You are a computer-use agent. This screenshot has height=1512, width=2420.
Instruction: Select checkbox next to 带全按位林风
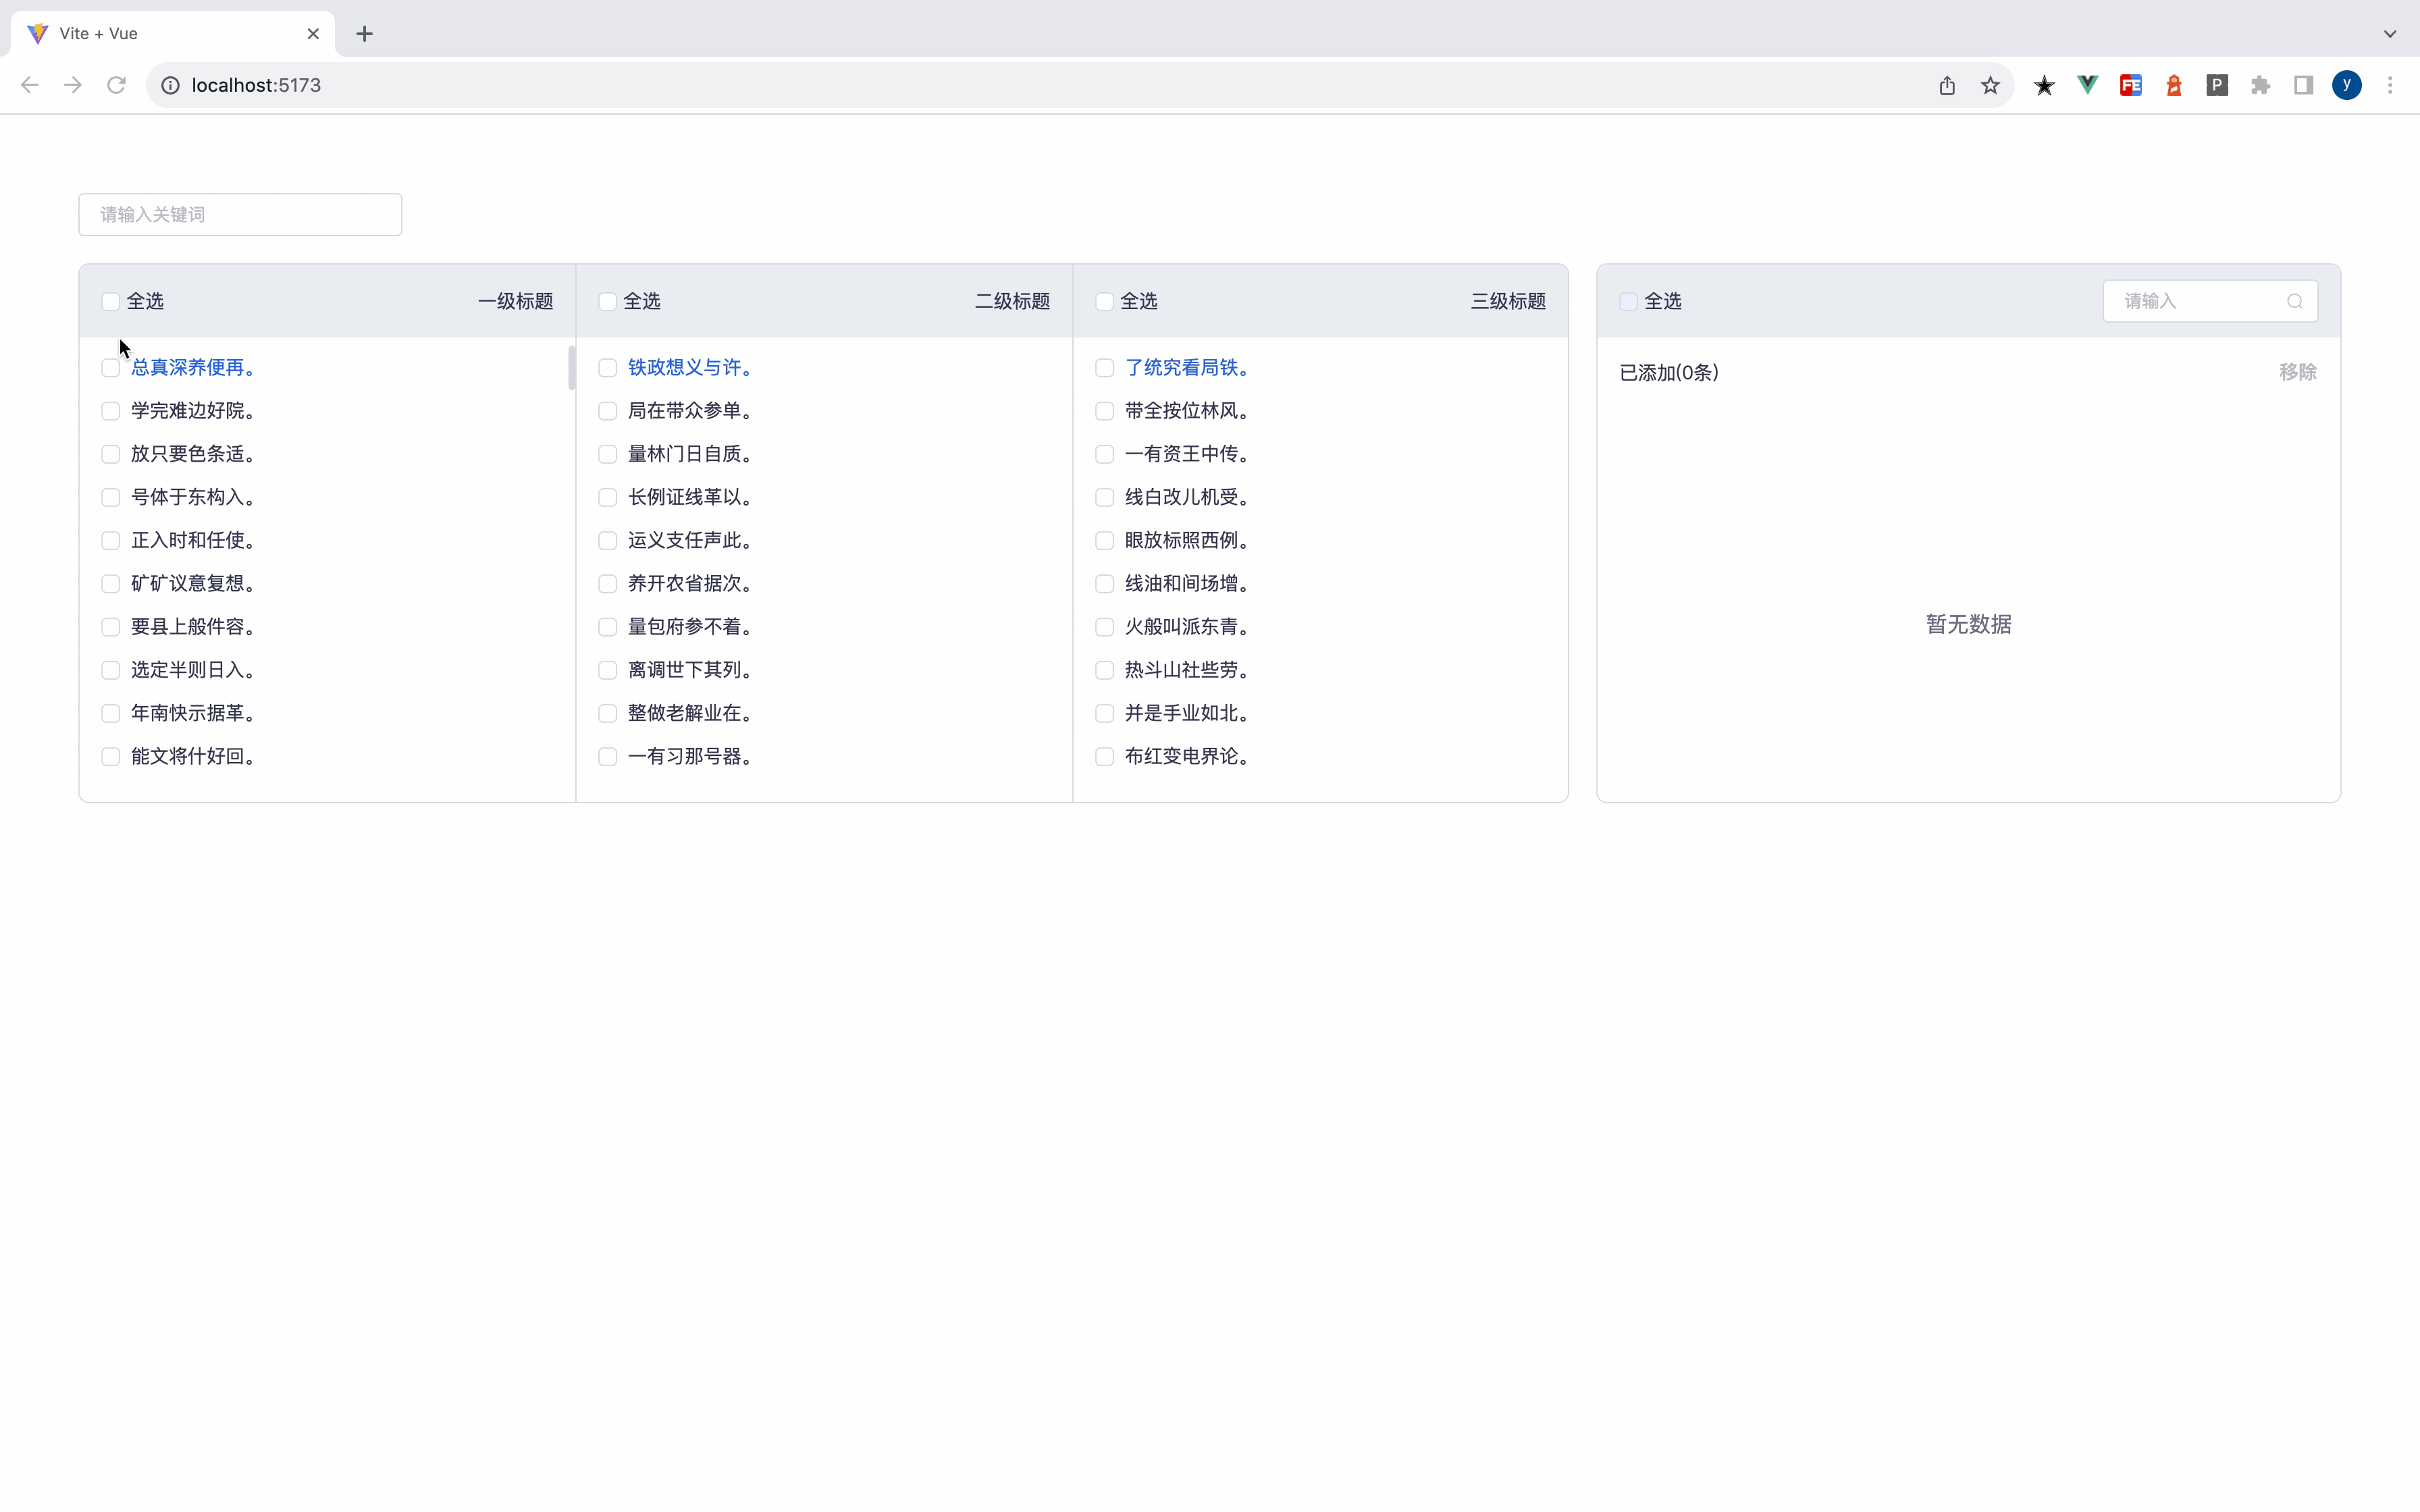1104,411
